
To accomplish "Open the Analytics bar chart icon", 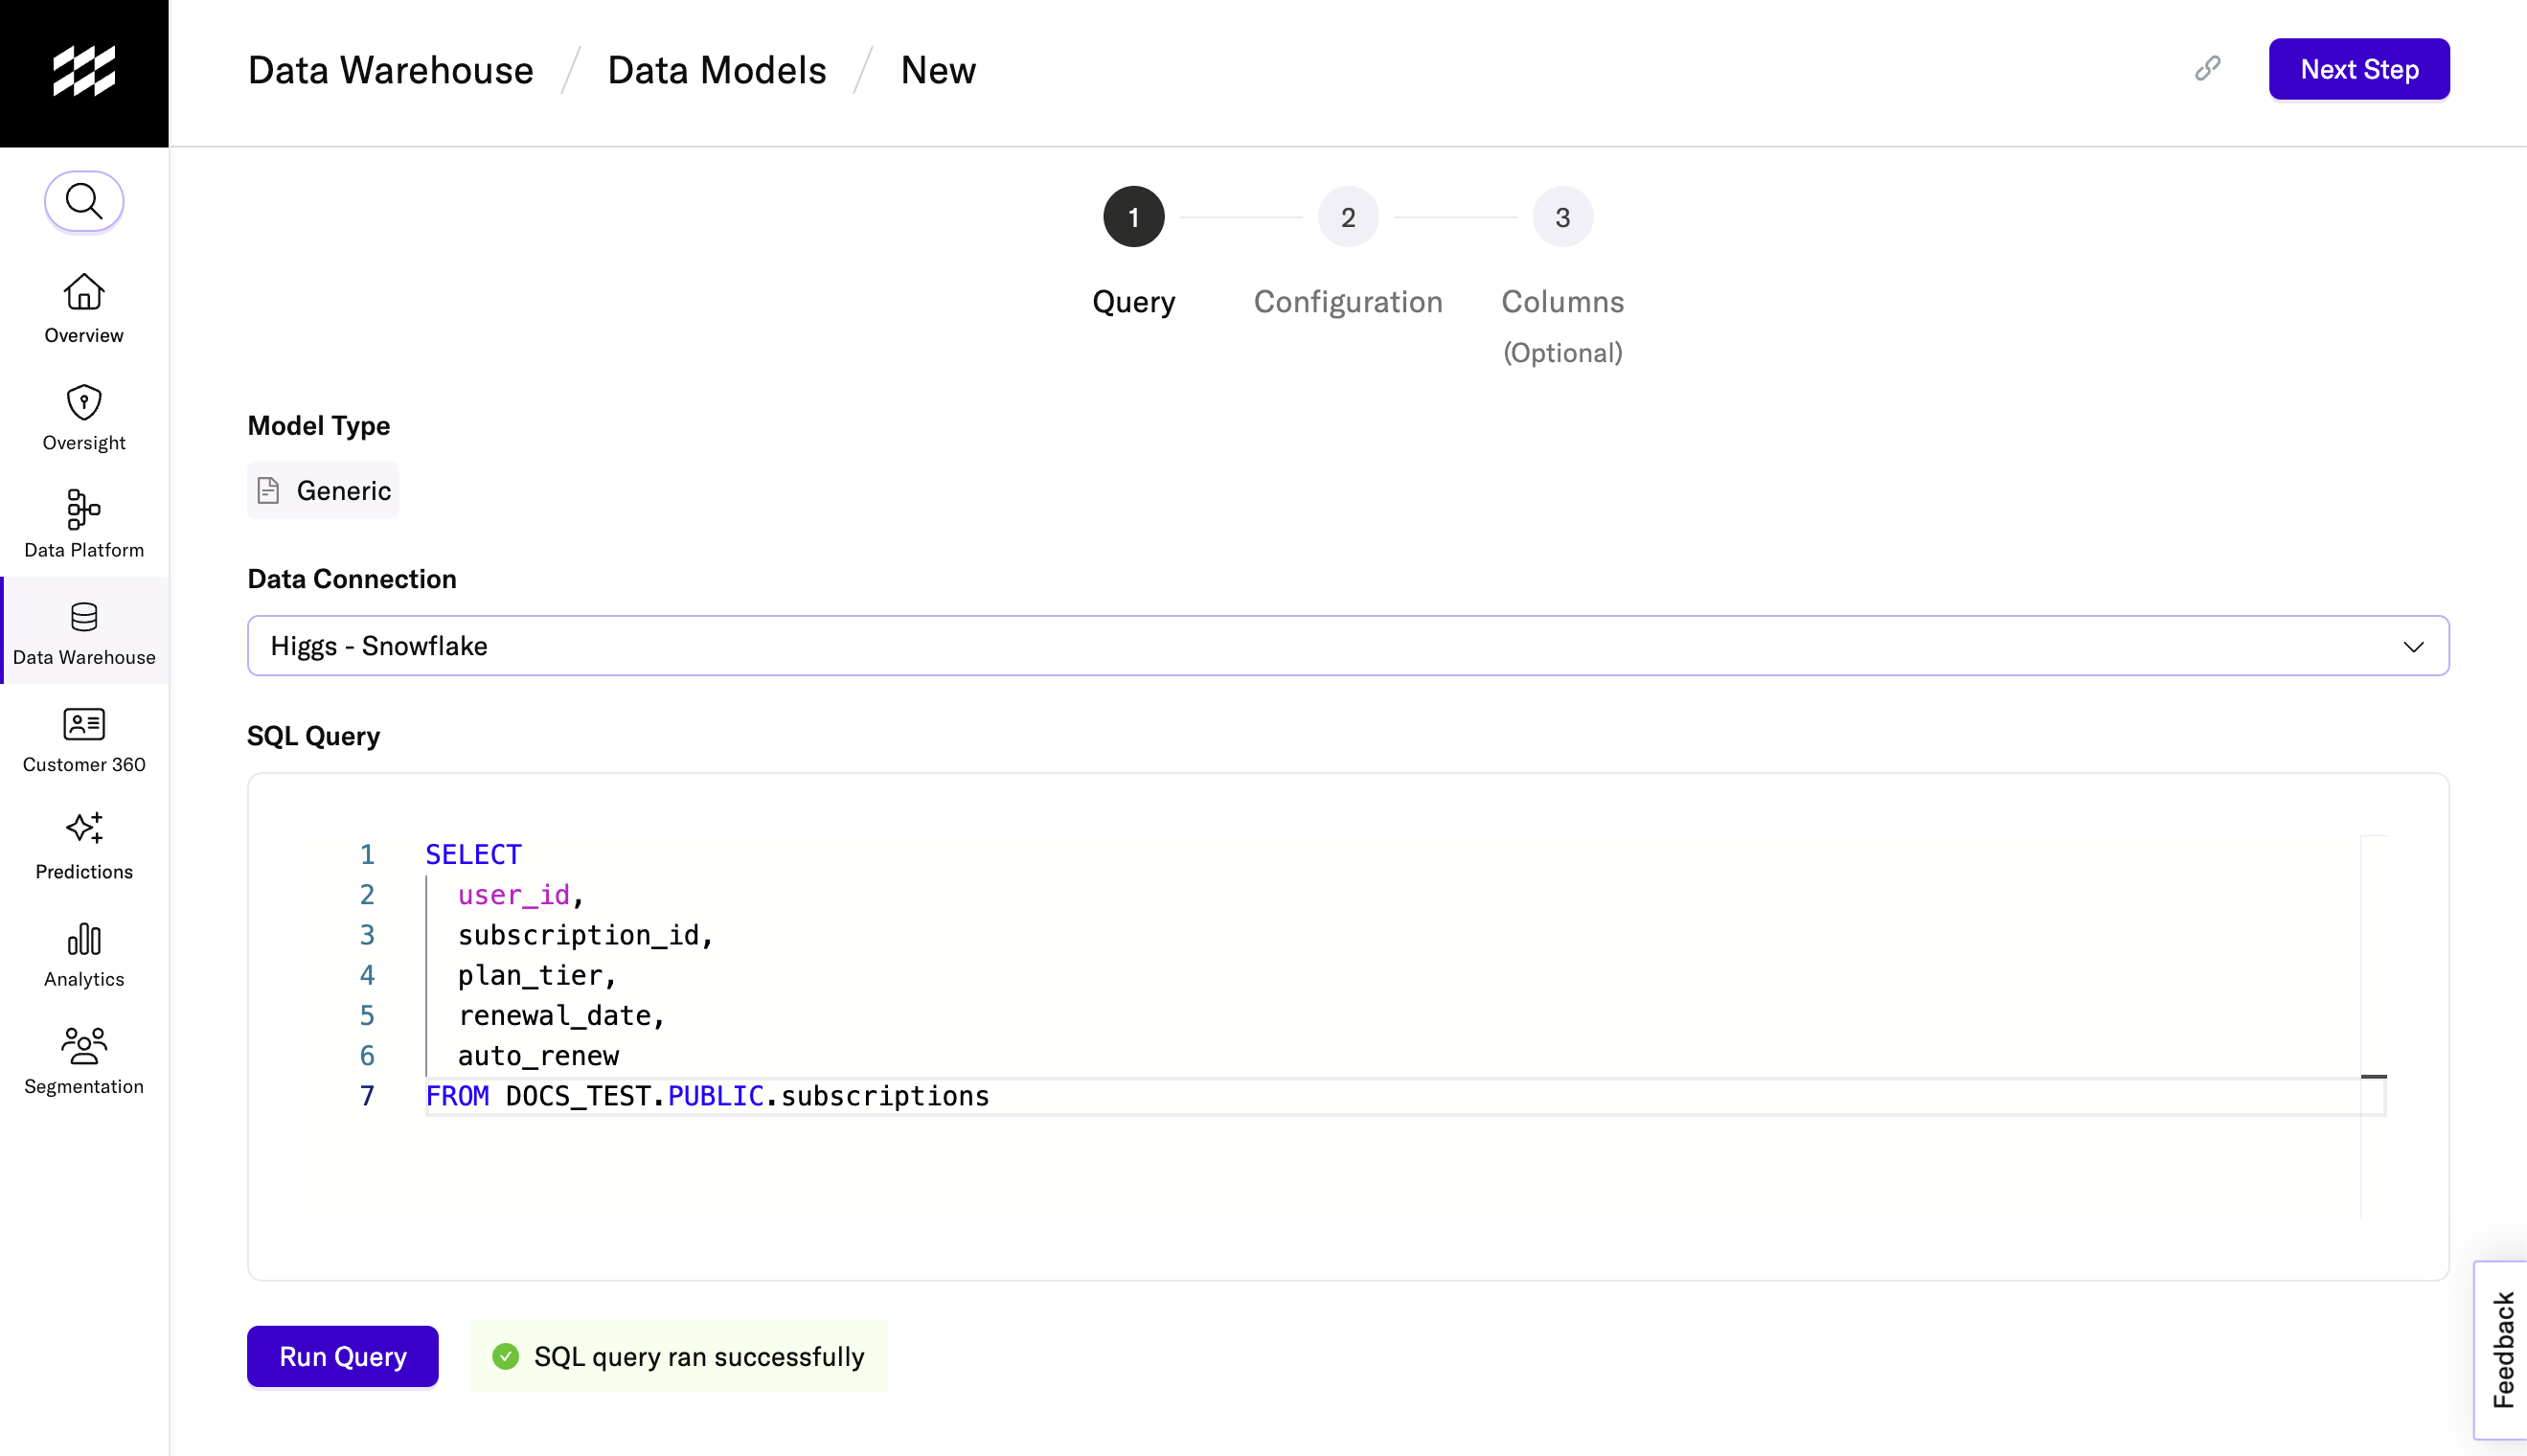I will coord(84,939).
